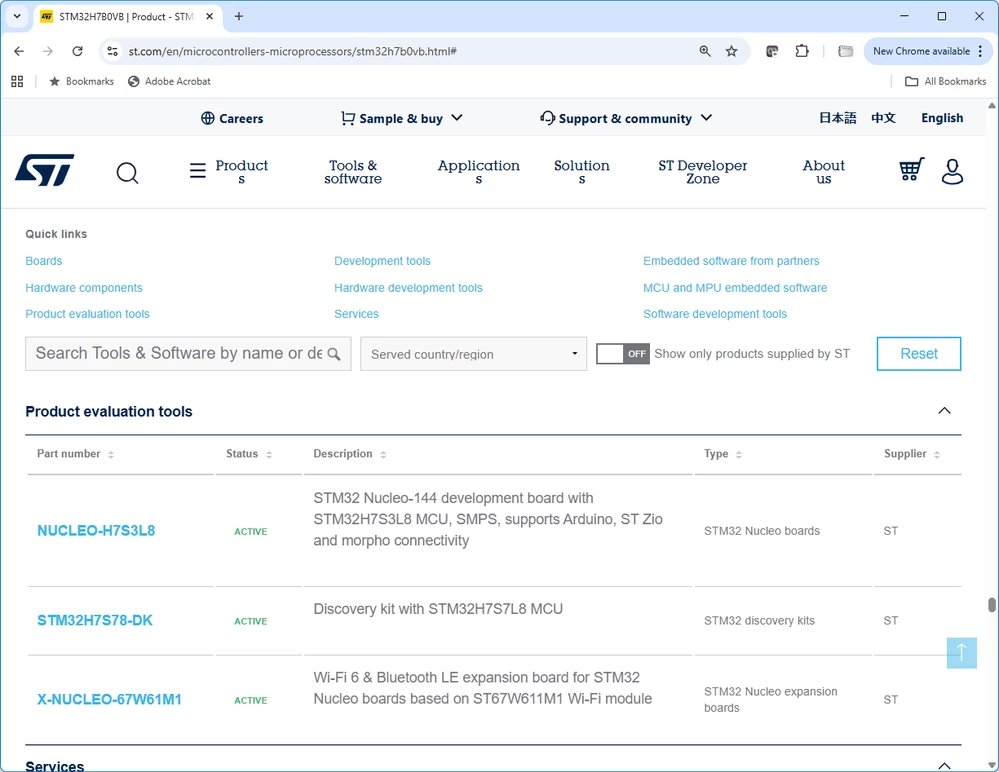The image size is (999, 772).
Task: Switch language to Japanese
Action: click(837, 118)
